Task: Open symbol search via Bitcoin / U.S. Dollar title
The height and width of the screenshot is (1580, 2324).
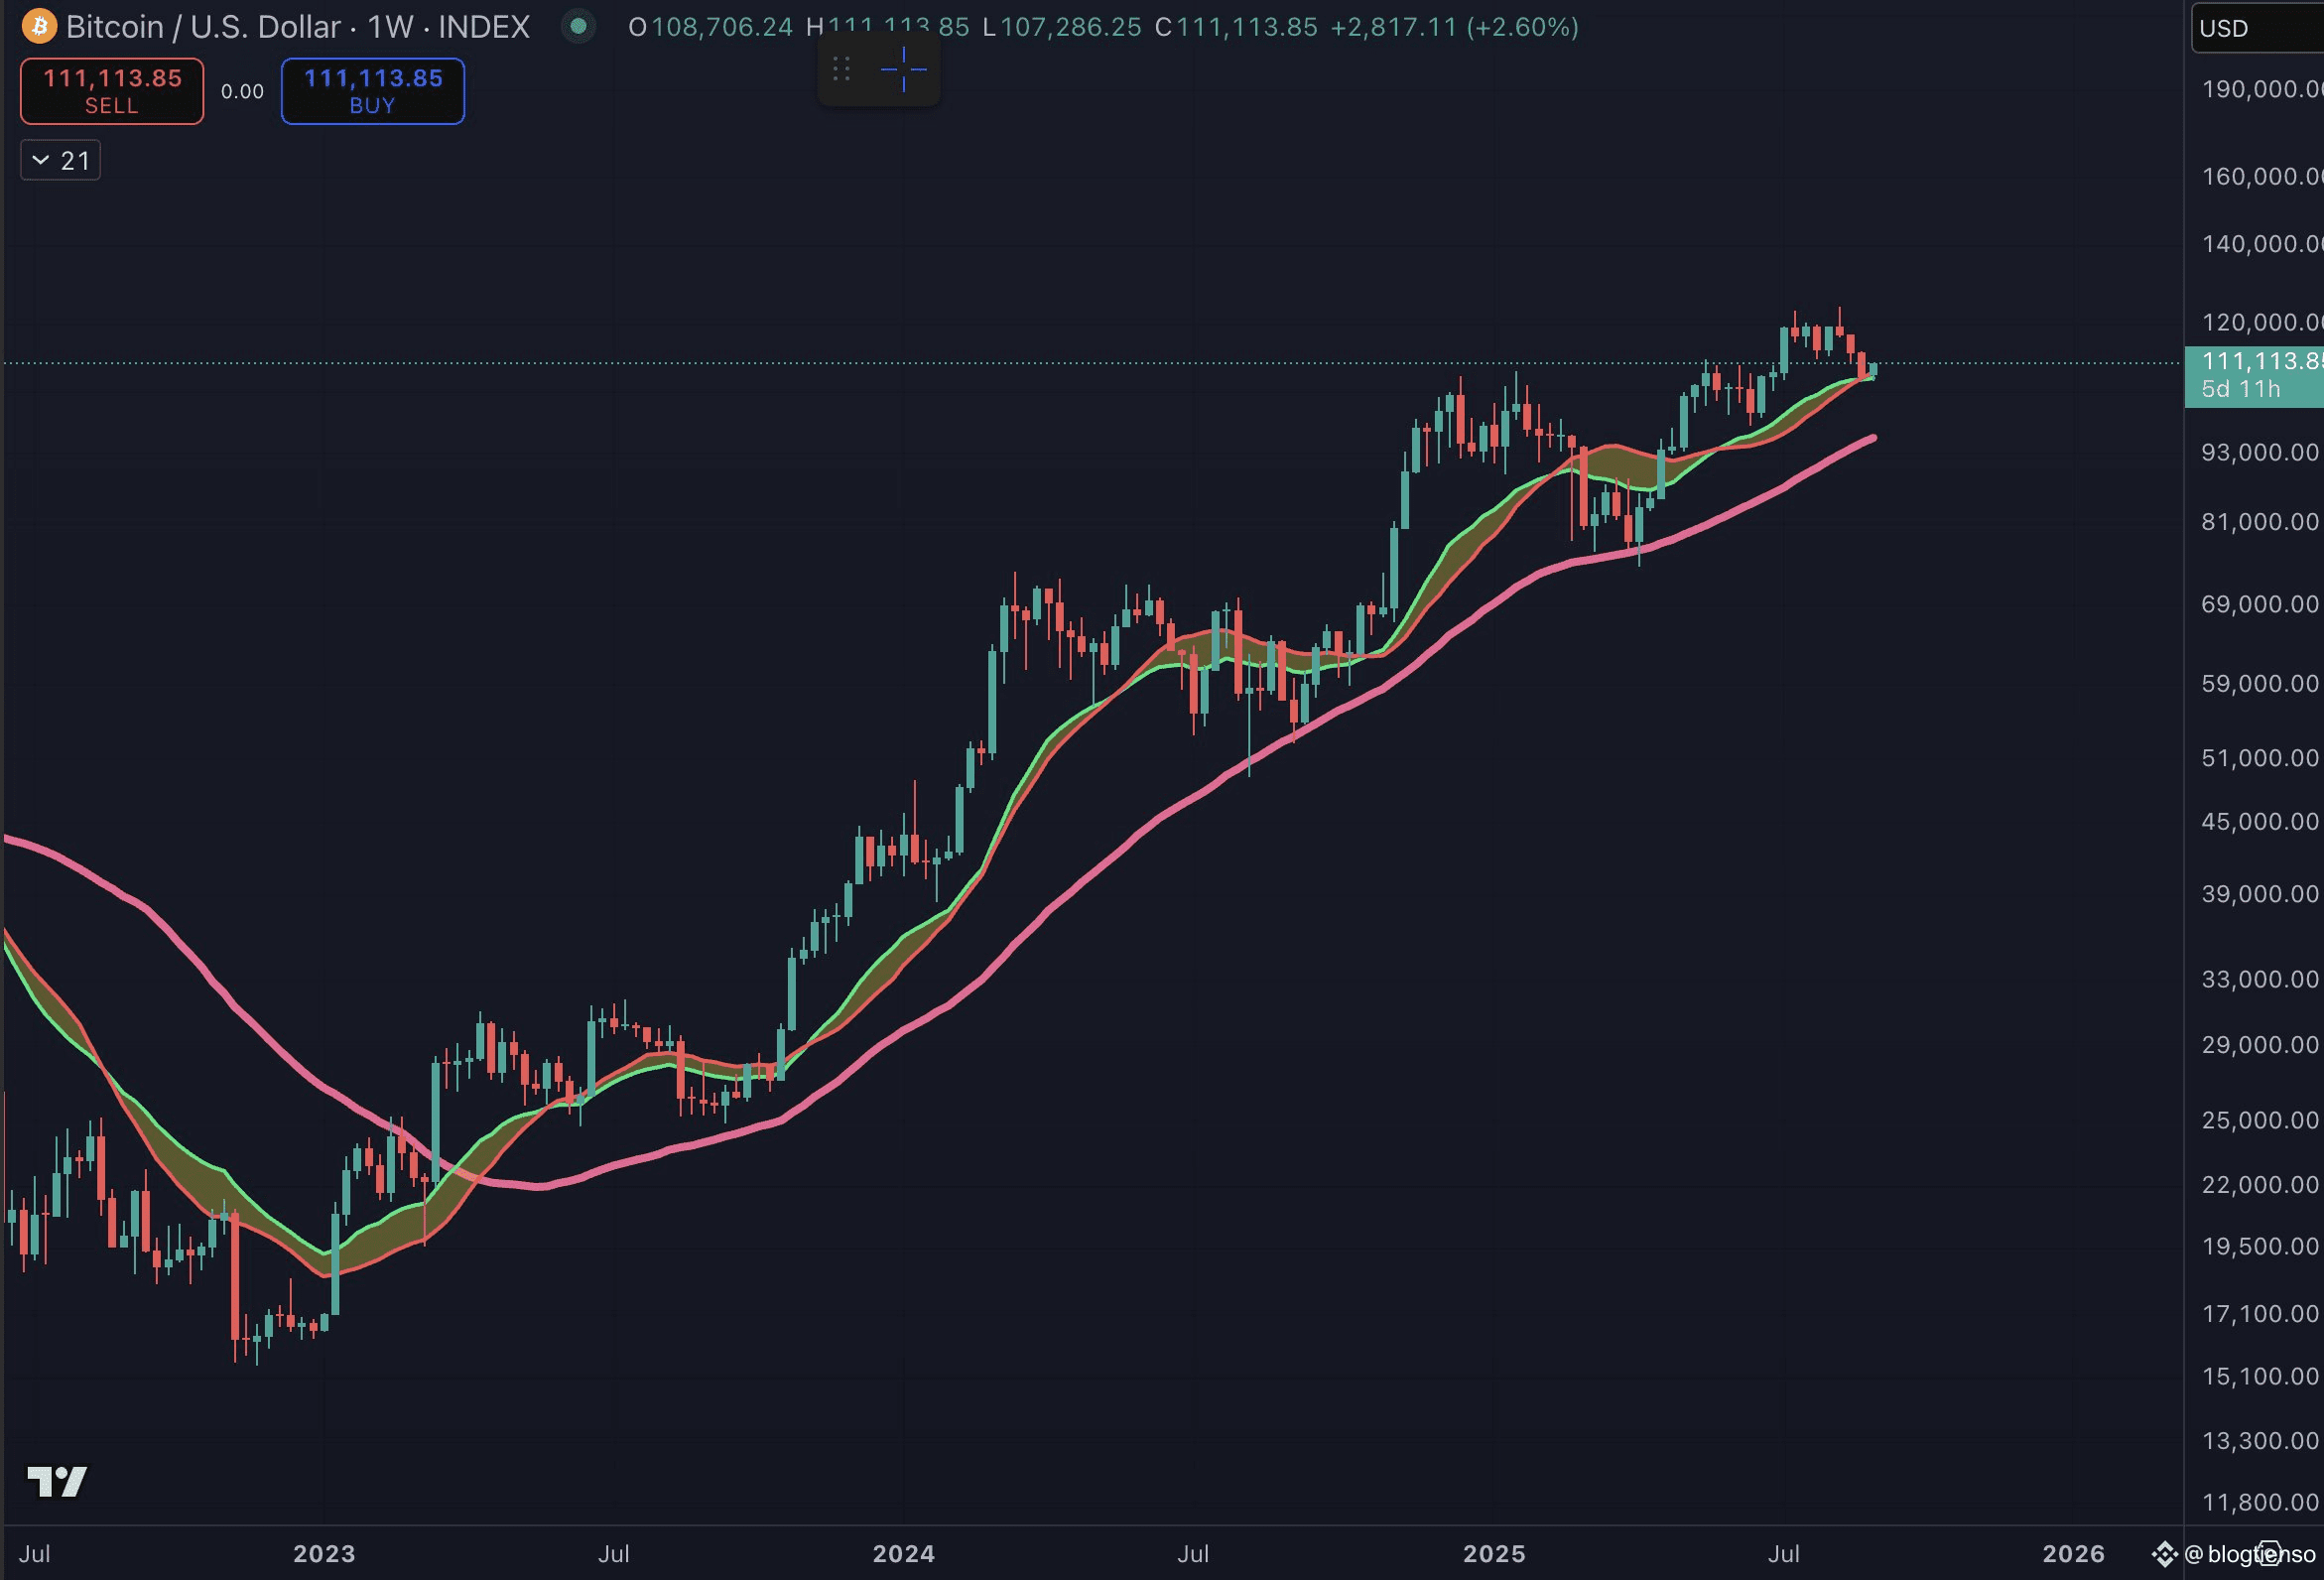Action: pyautogui.click(x=298, y=26)
